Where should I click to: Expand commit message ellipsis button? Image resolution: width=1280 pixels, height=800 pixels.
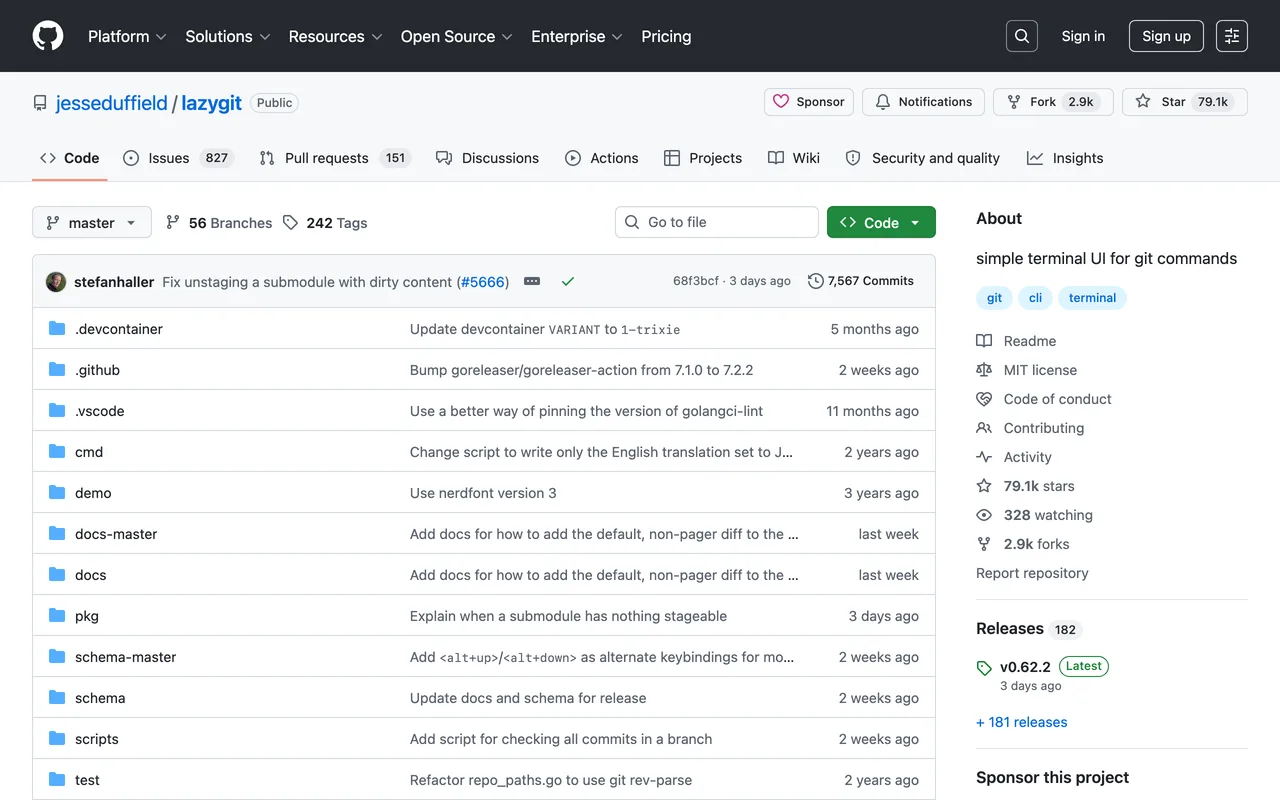pyautogui.click(x=532, y=282)
